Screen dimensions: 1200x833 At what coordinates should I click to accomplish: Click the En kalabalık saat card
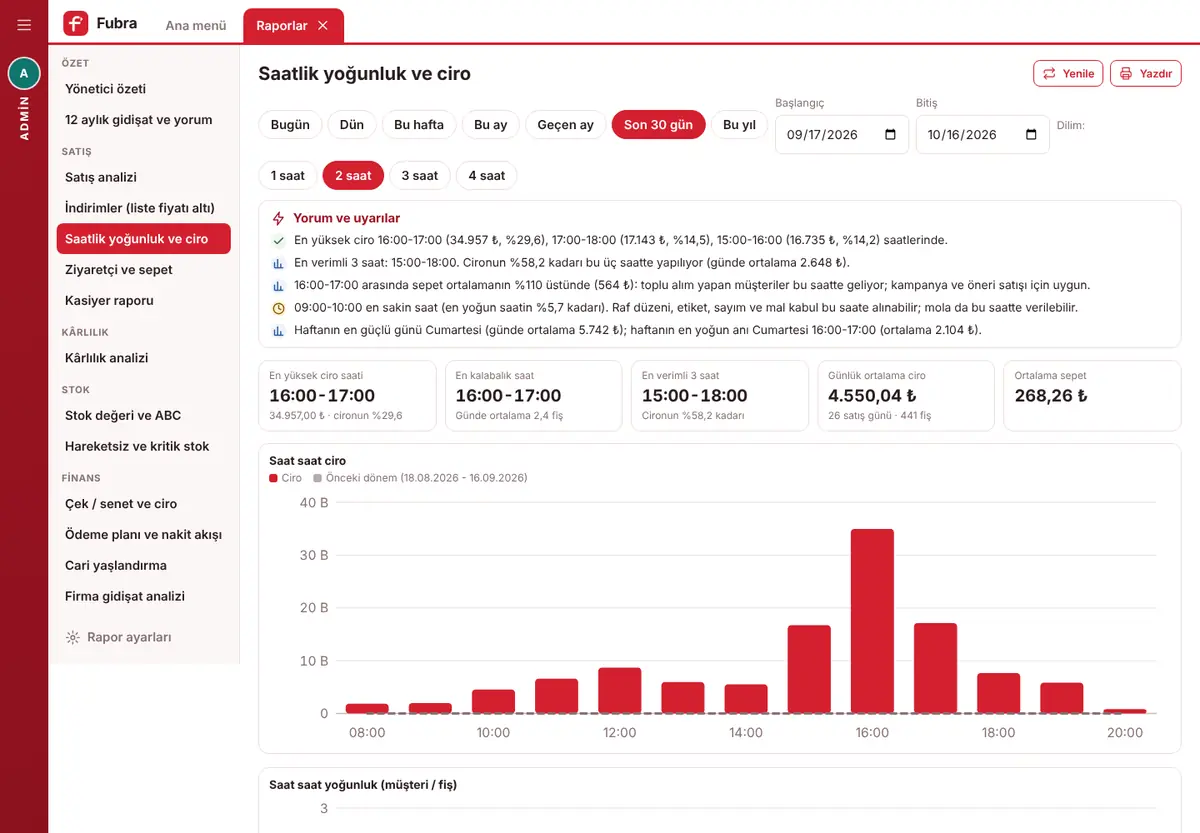coord(533,396)
